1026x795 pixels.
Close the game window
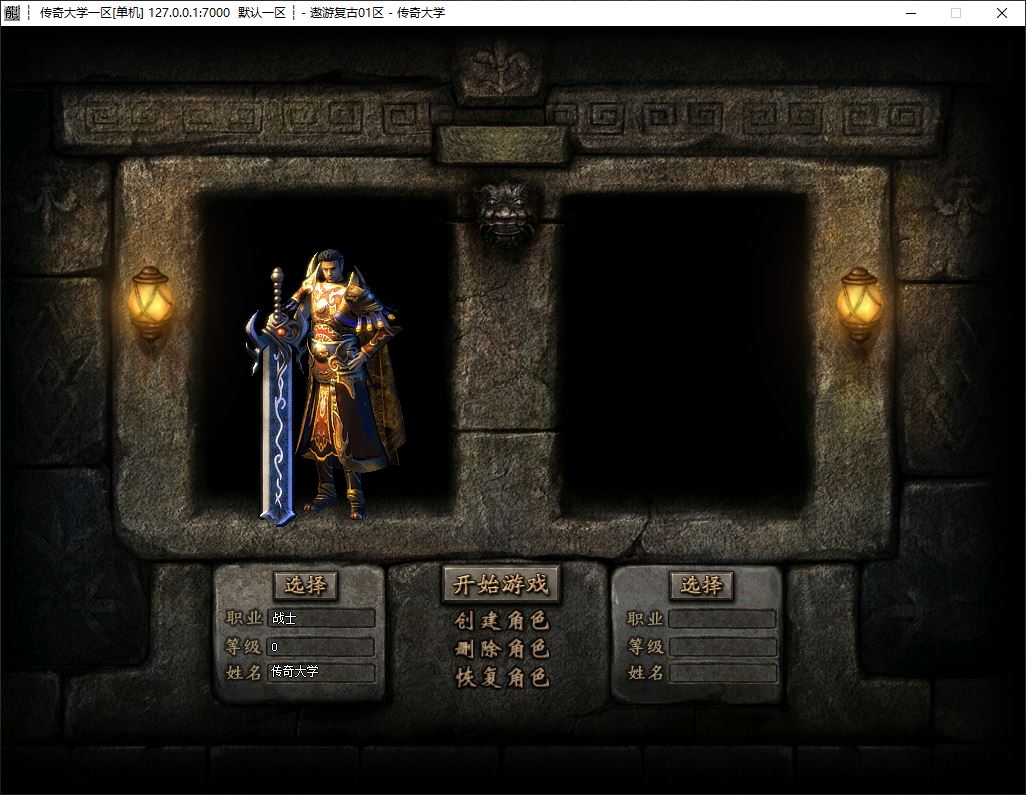(x=1002, y=13)
